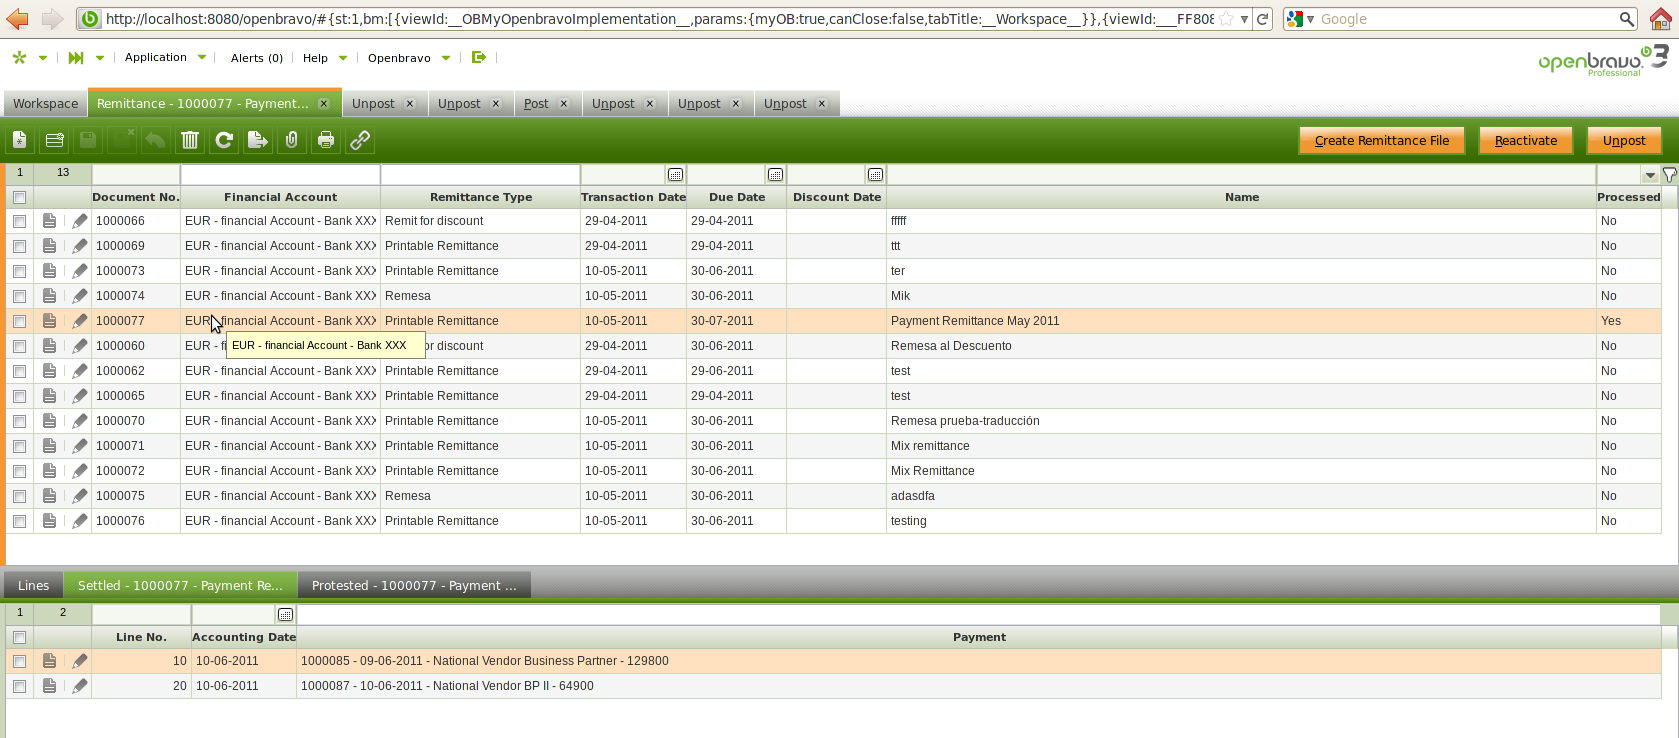Select the checkbox for document 1000077
This screenshot has height=738, width=1679.
[x=19, y=321]
